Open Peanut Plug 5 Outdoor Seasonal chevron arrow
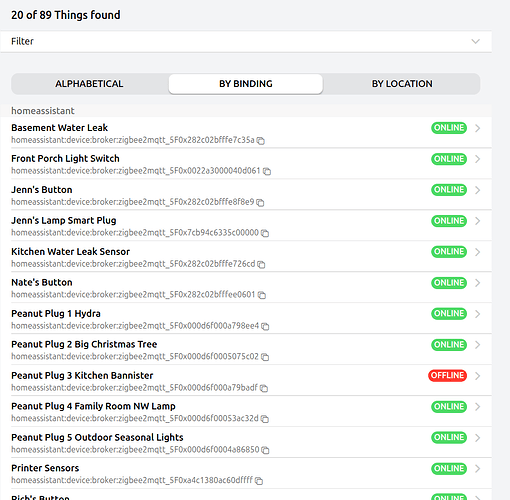 [x=478, y=438]
